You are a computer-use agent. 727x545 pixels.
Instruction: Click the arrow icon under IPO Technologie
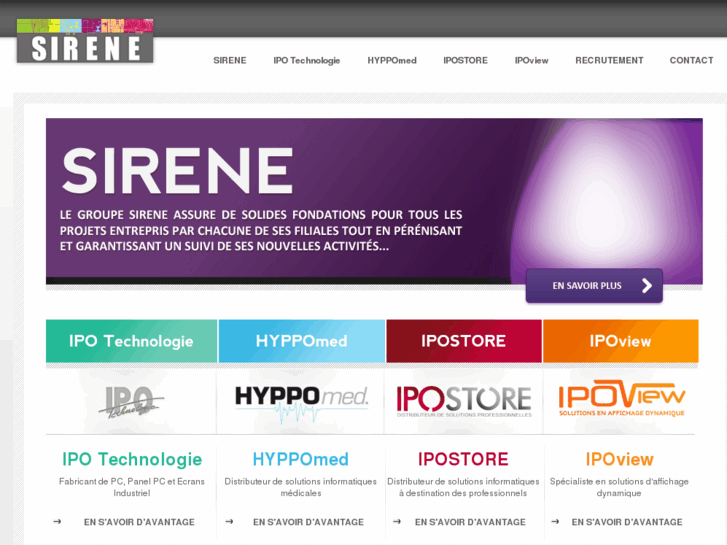(x=57, y=522)
